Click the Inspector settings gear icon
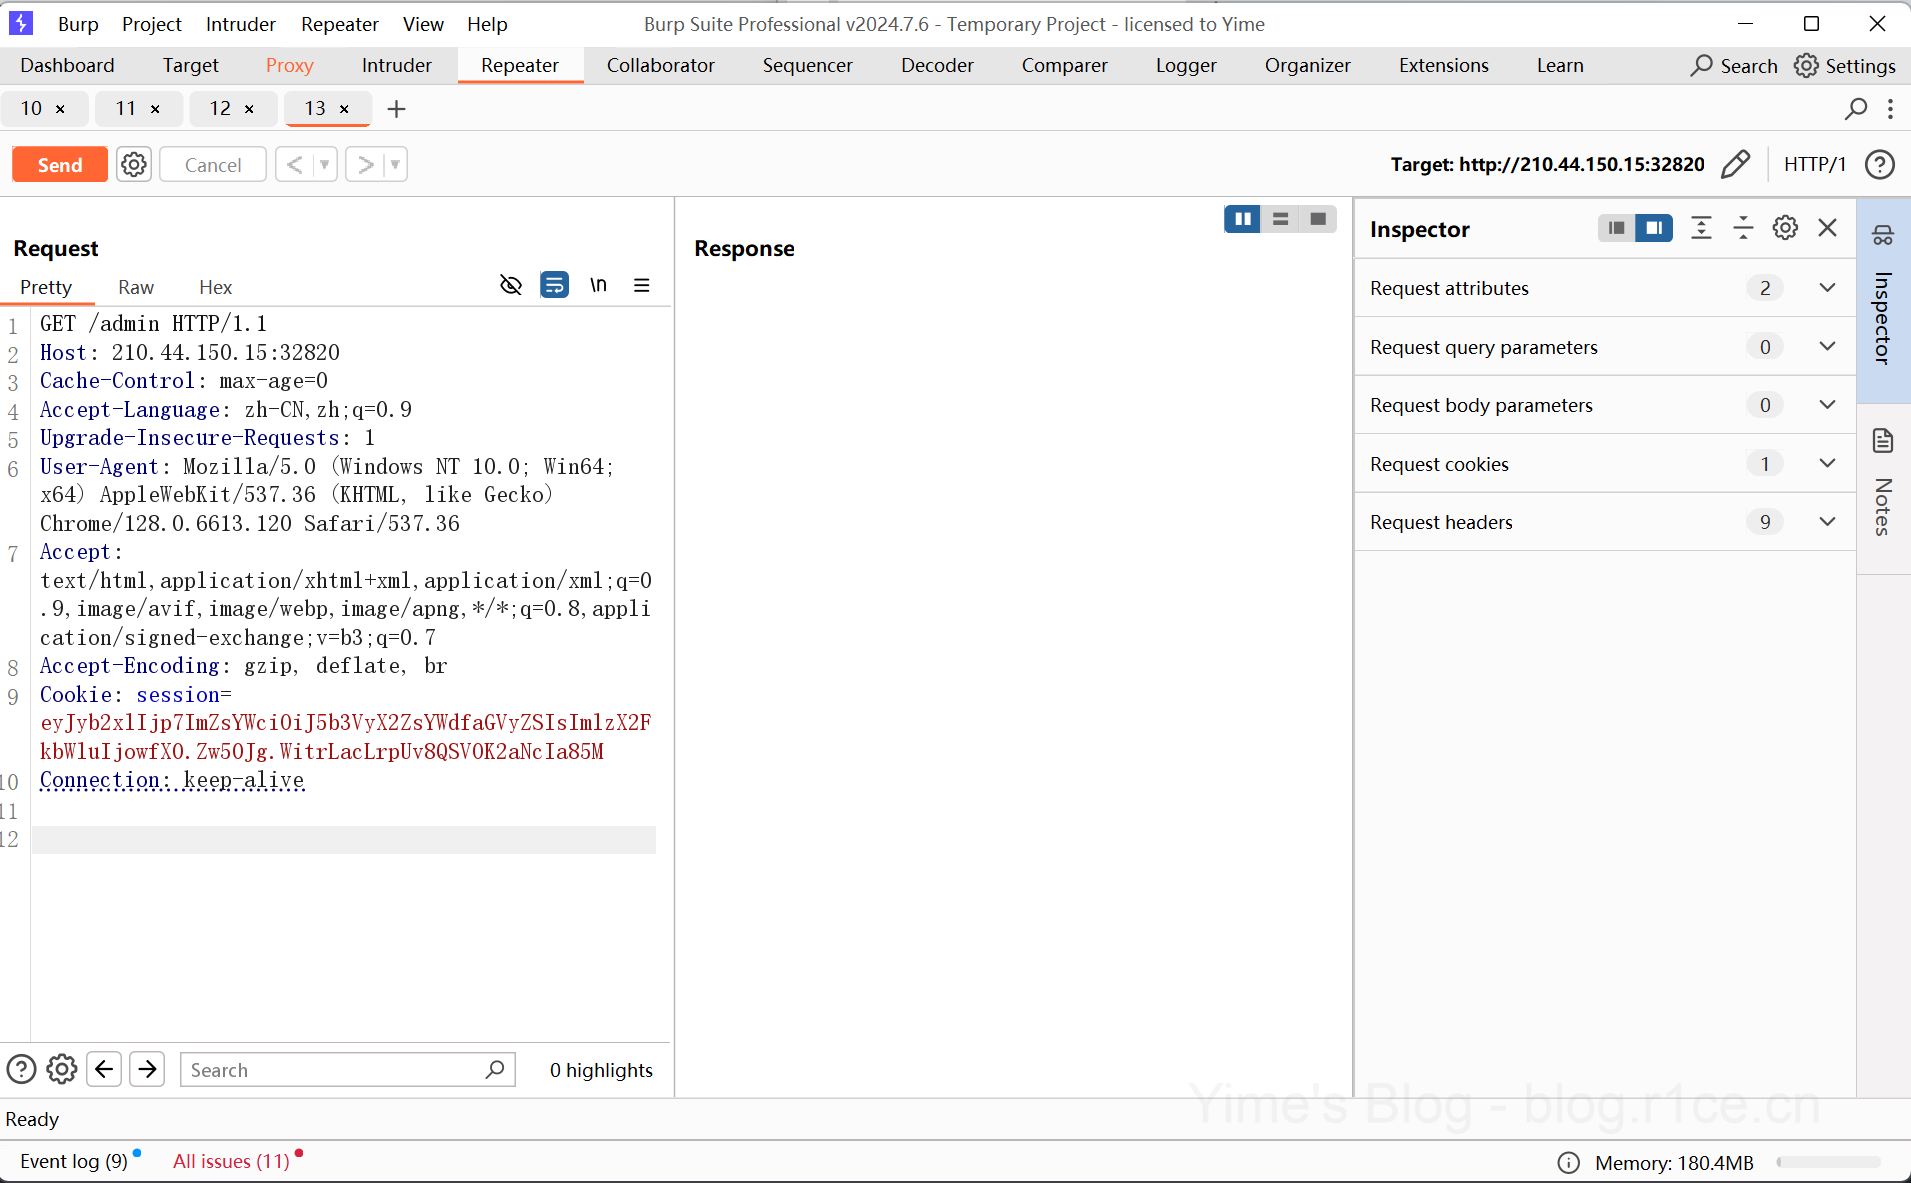 [x=1785, y=228]
